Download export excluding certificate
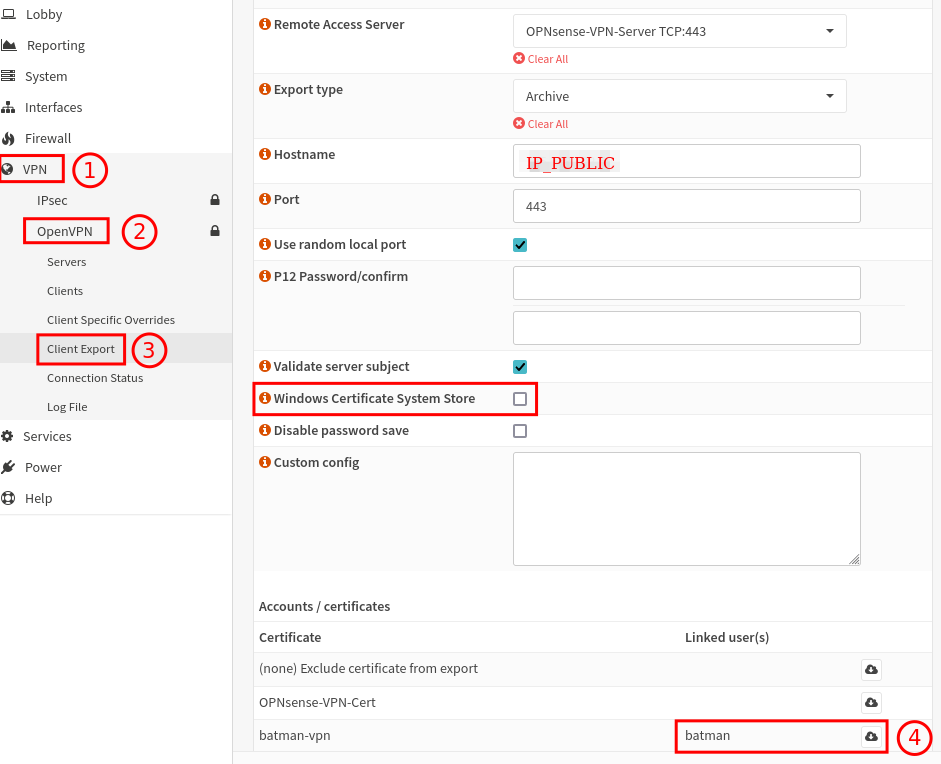This screenshot has height=764, width=941. (871, 669)
